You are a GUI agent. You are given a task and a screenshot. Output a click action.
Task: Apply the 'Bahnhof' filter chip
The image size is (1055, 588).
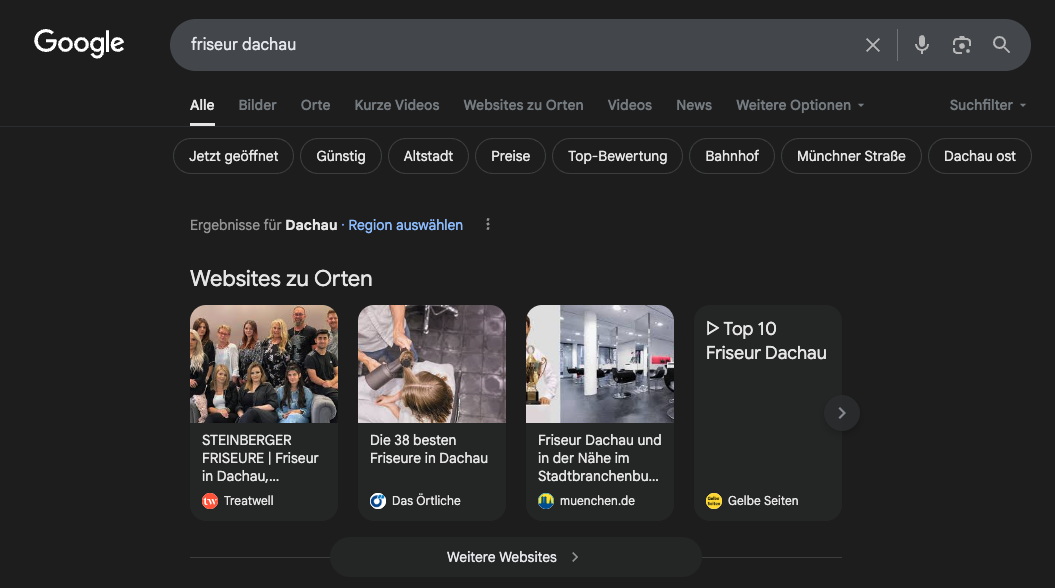(732, 156)
